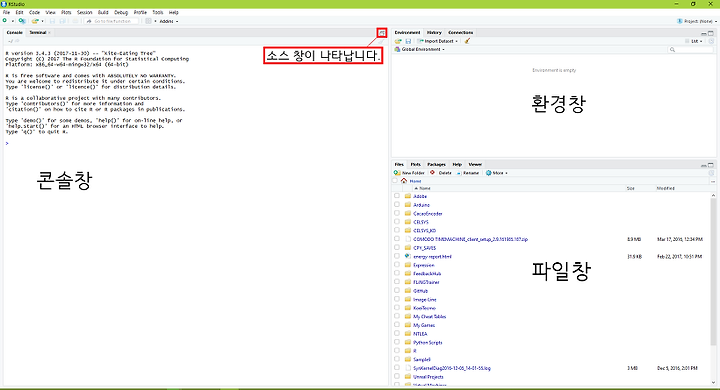
Task: Open the Addins dropdown
Action: (169, 21)
